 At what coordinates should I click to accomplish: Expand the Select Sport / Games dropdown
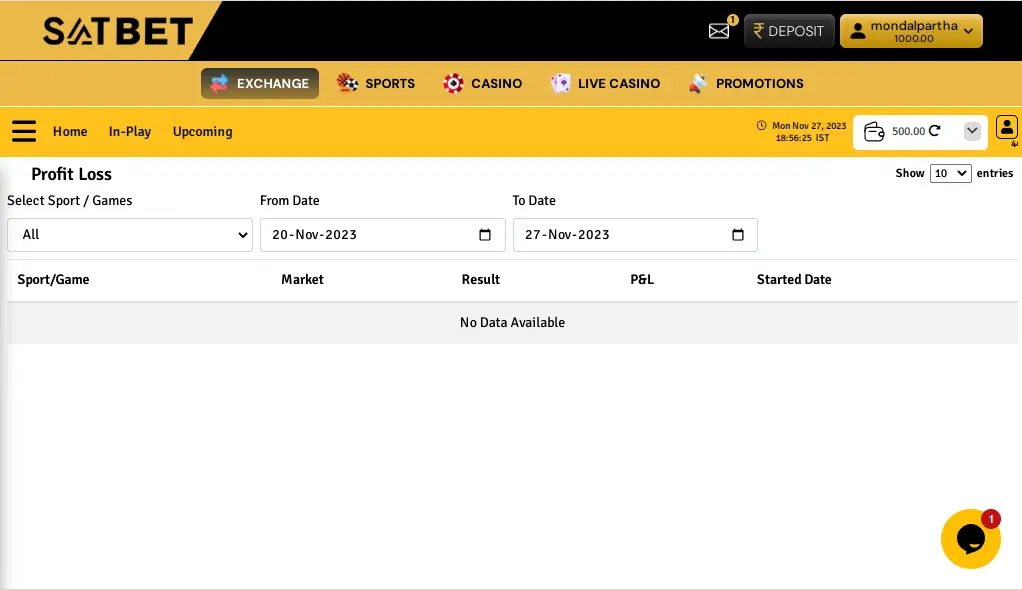tap(130, 235)
